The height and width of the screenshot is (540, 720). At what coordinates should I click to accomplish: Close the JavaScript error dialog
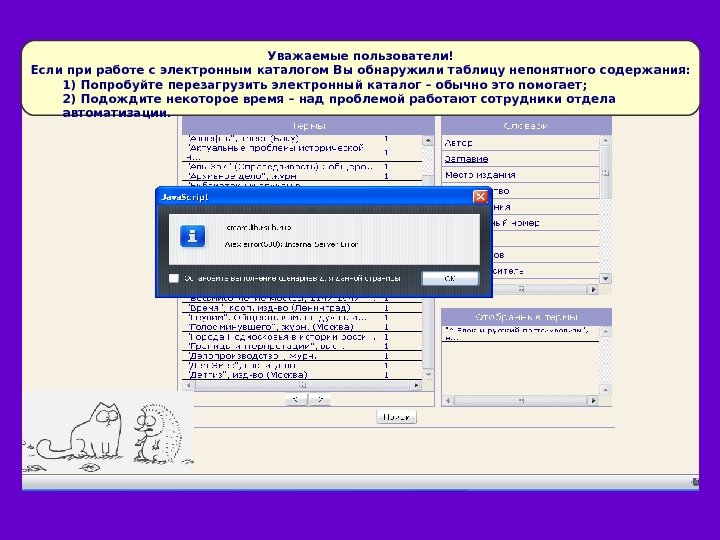pyautogui.click(x=480, y=197)
